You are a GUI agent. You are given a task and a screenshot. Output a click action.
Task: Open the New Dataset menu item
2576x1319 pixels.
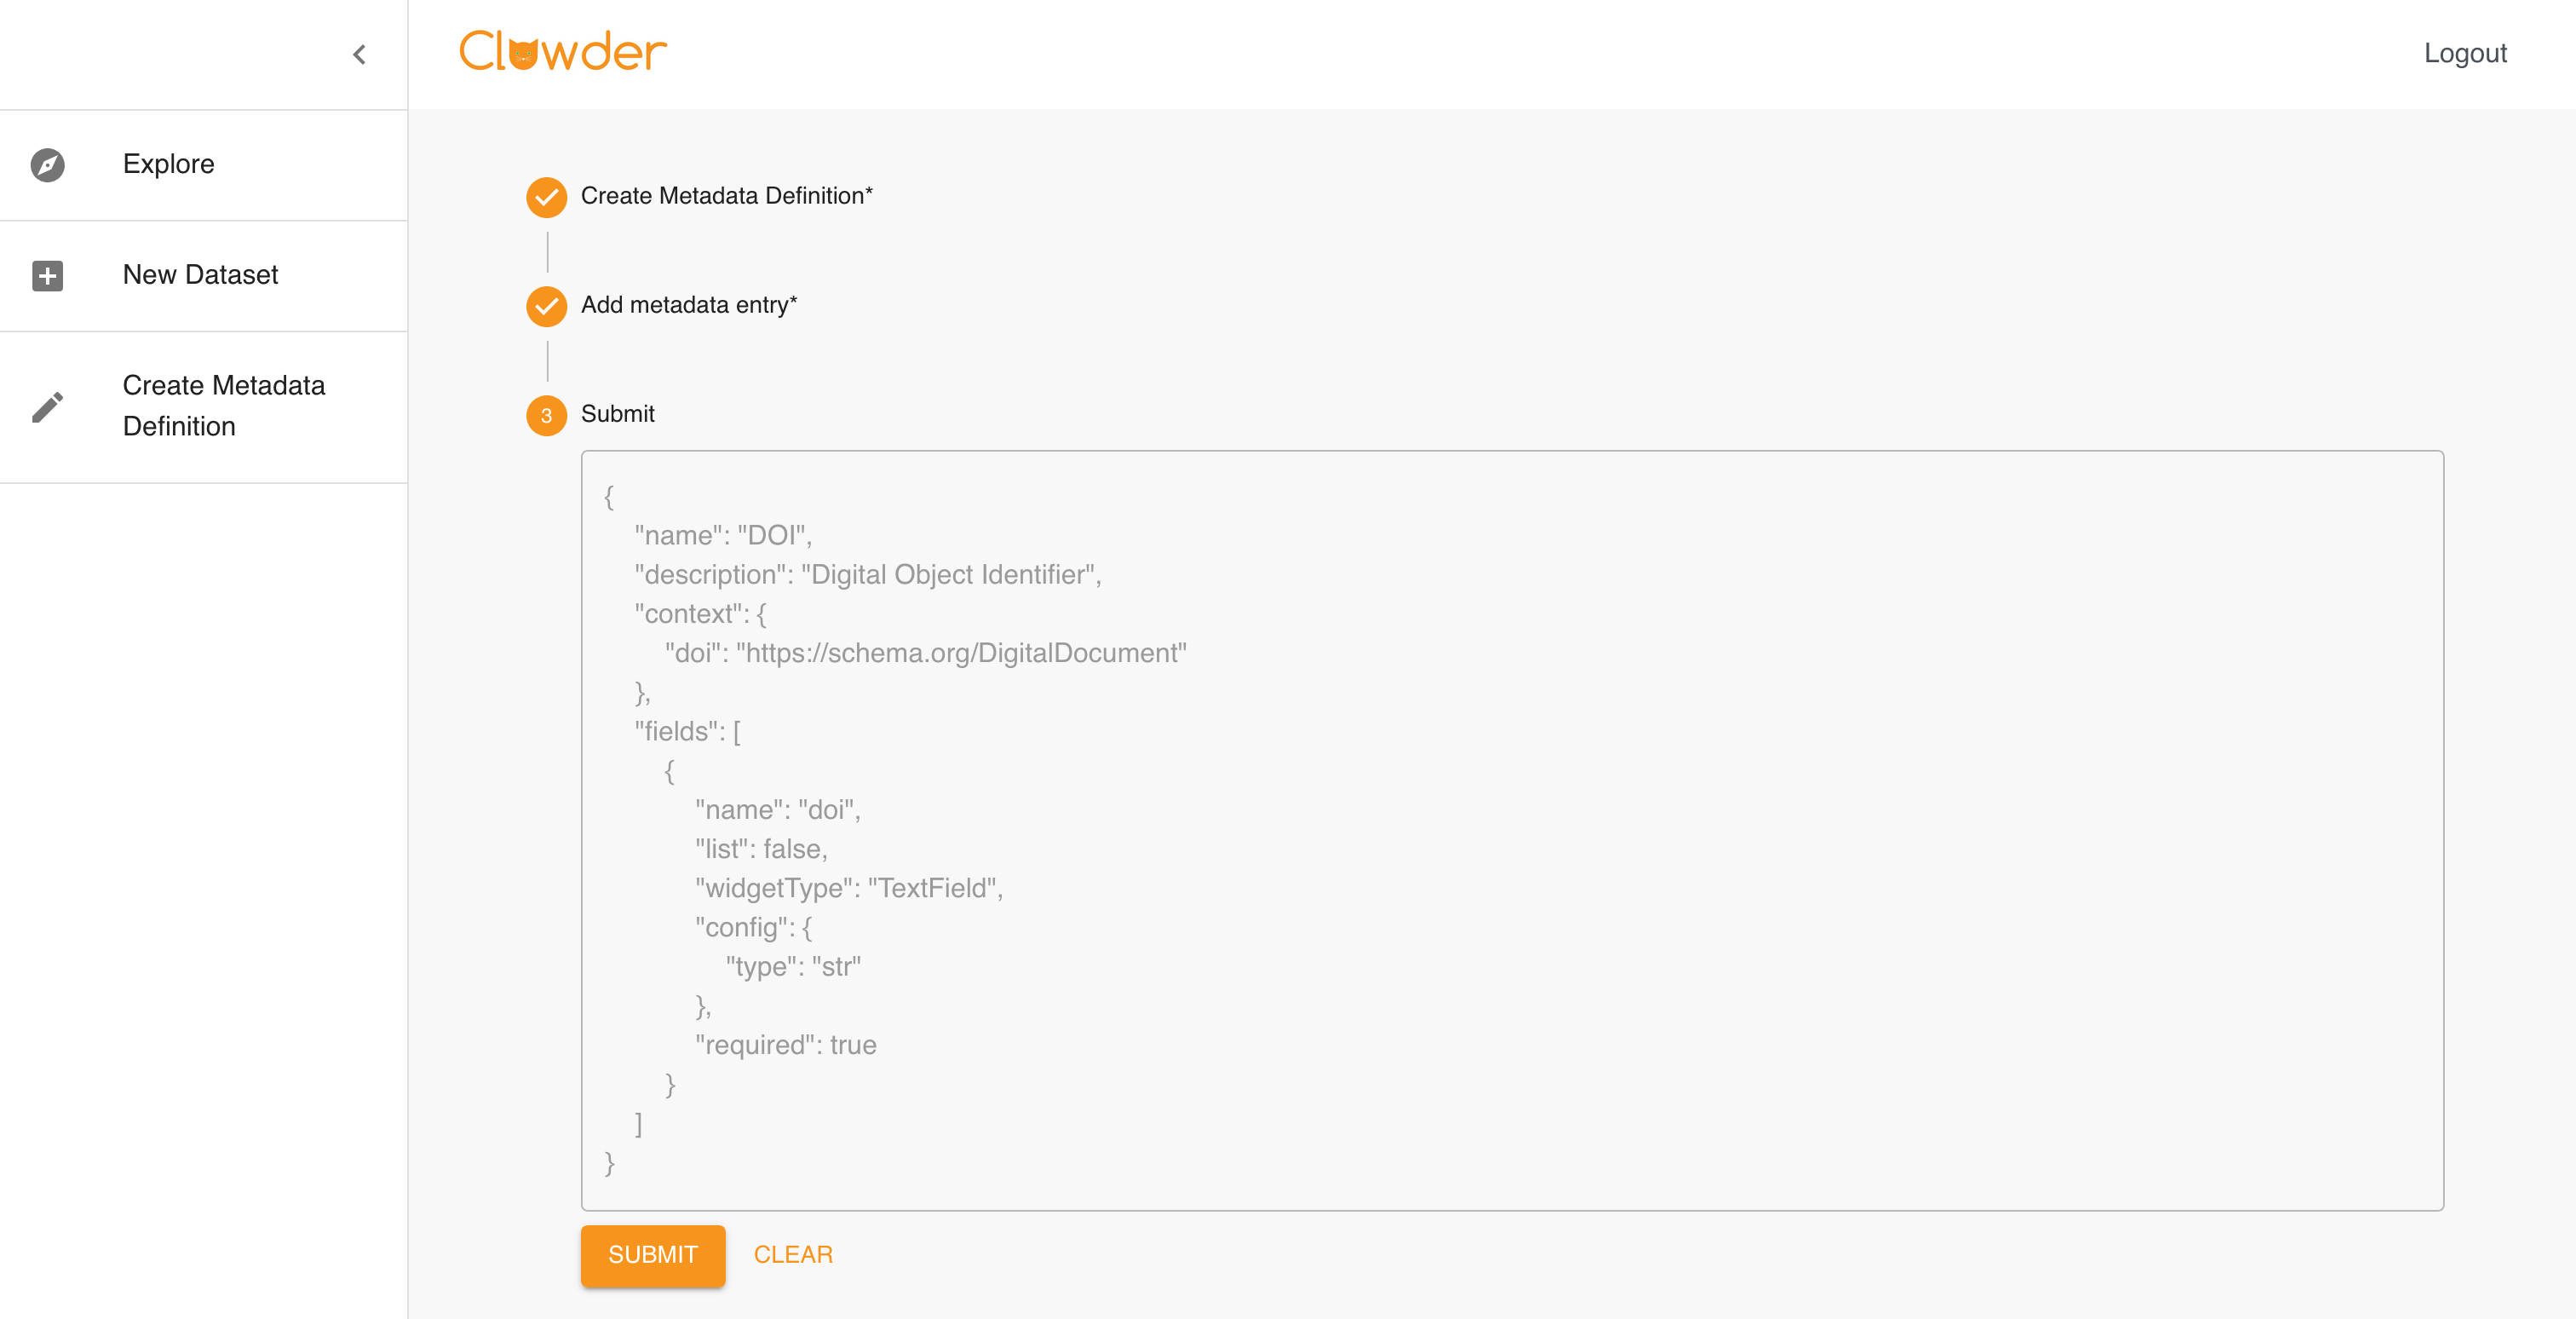200,275
